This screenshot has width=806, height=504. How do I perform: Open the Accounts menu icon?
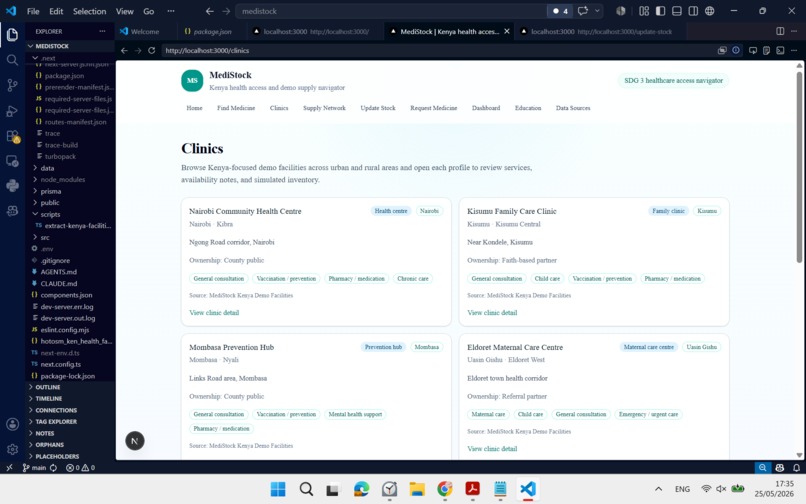click(x=12, y=424)
